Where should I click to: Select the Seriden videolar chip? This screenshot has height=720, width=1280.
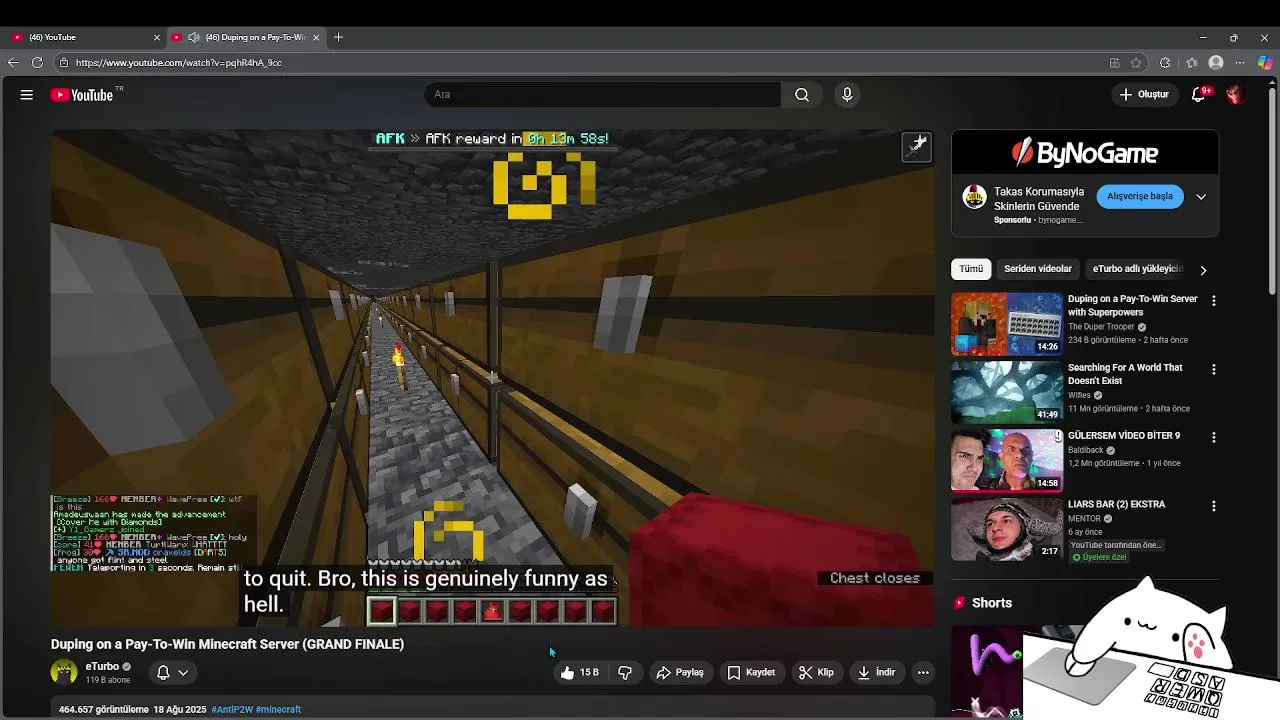[1038, 269]
